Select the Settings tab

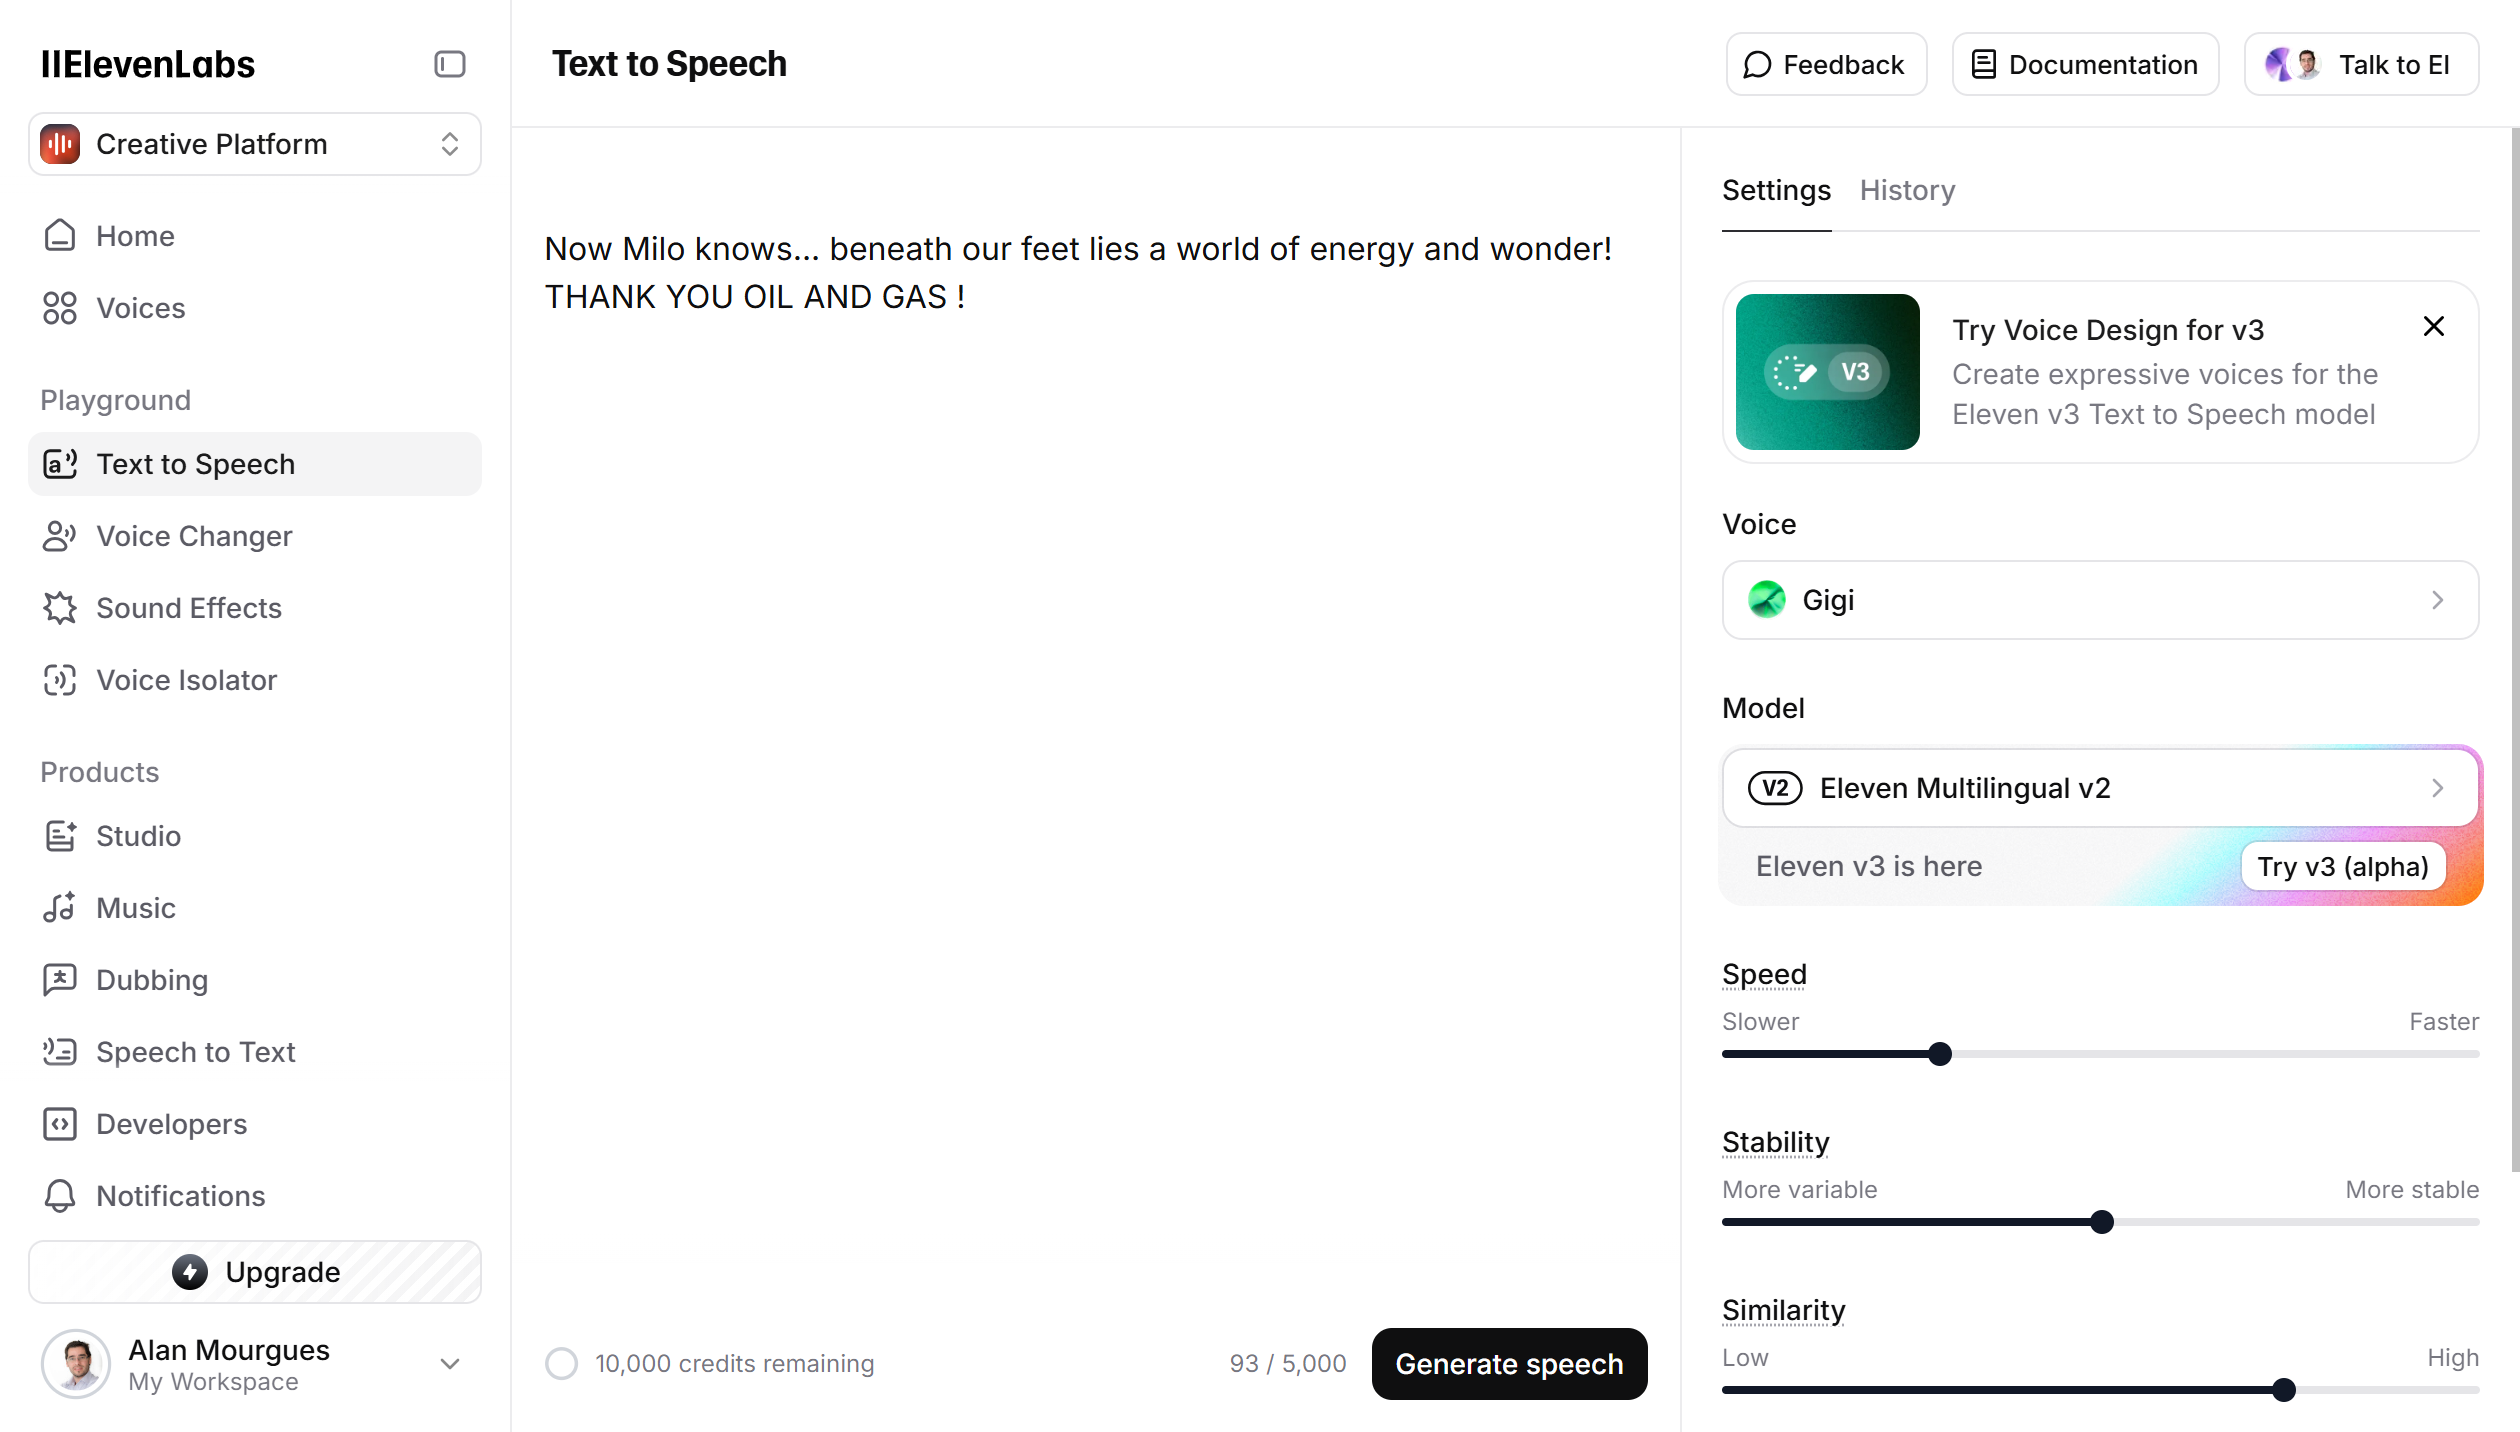[x=1776, y=190]
